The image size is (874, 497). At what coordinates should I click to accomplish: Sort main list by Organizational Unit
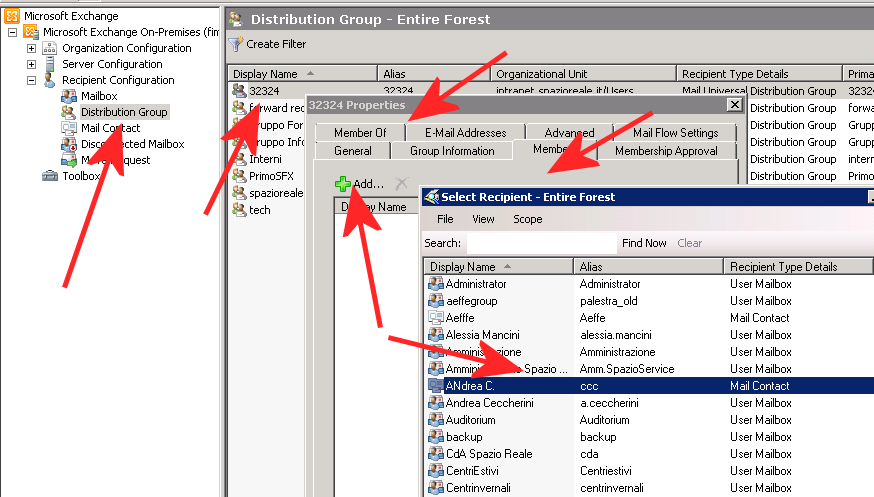coord(584,74)
